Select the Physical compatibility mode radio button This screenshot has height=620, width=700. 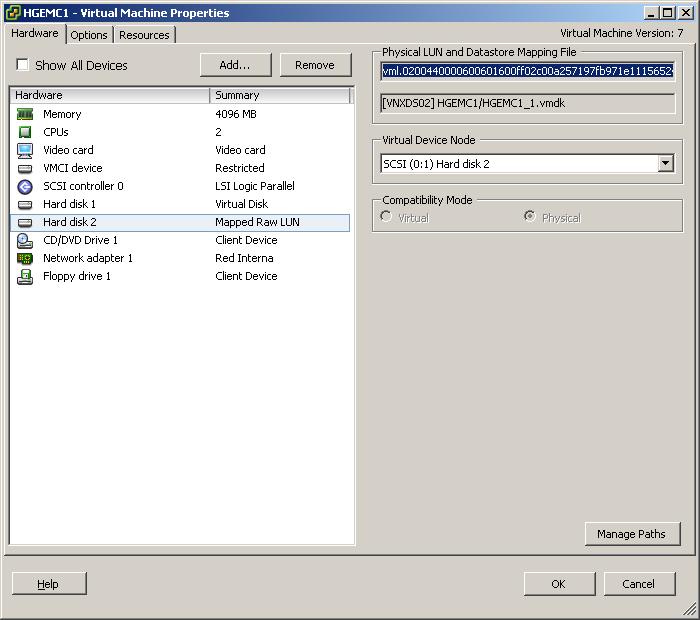tap(529, 217)
